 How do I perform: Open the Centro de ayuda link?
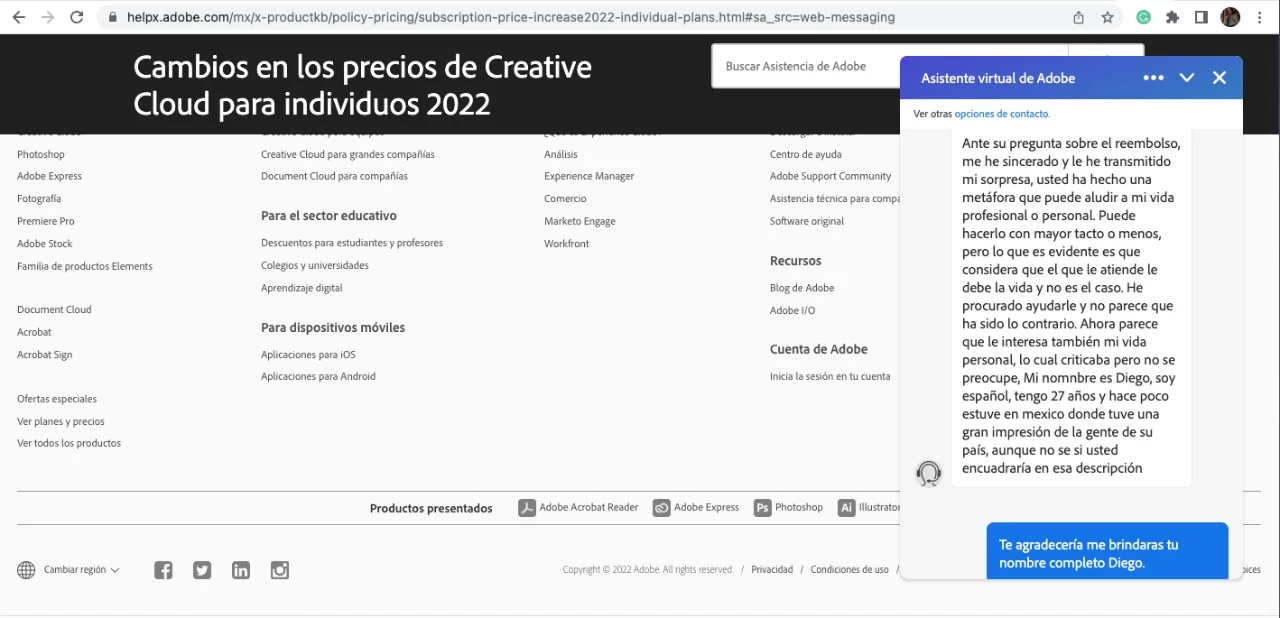(x=806, y=154)
